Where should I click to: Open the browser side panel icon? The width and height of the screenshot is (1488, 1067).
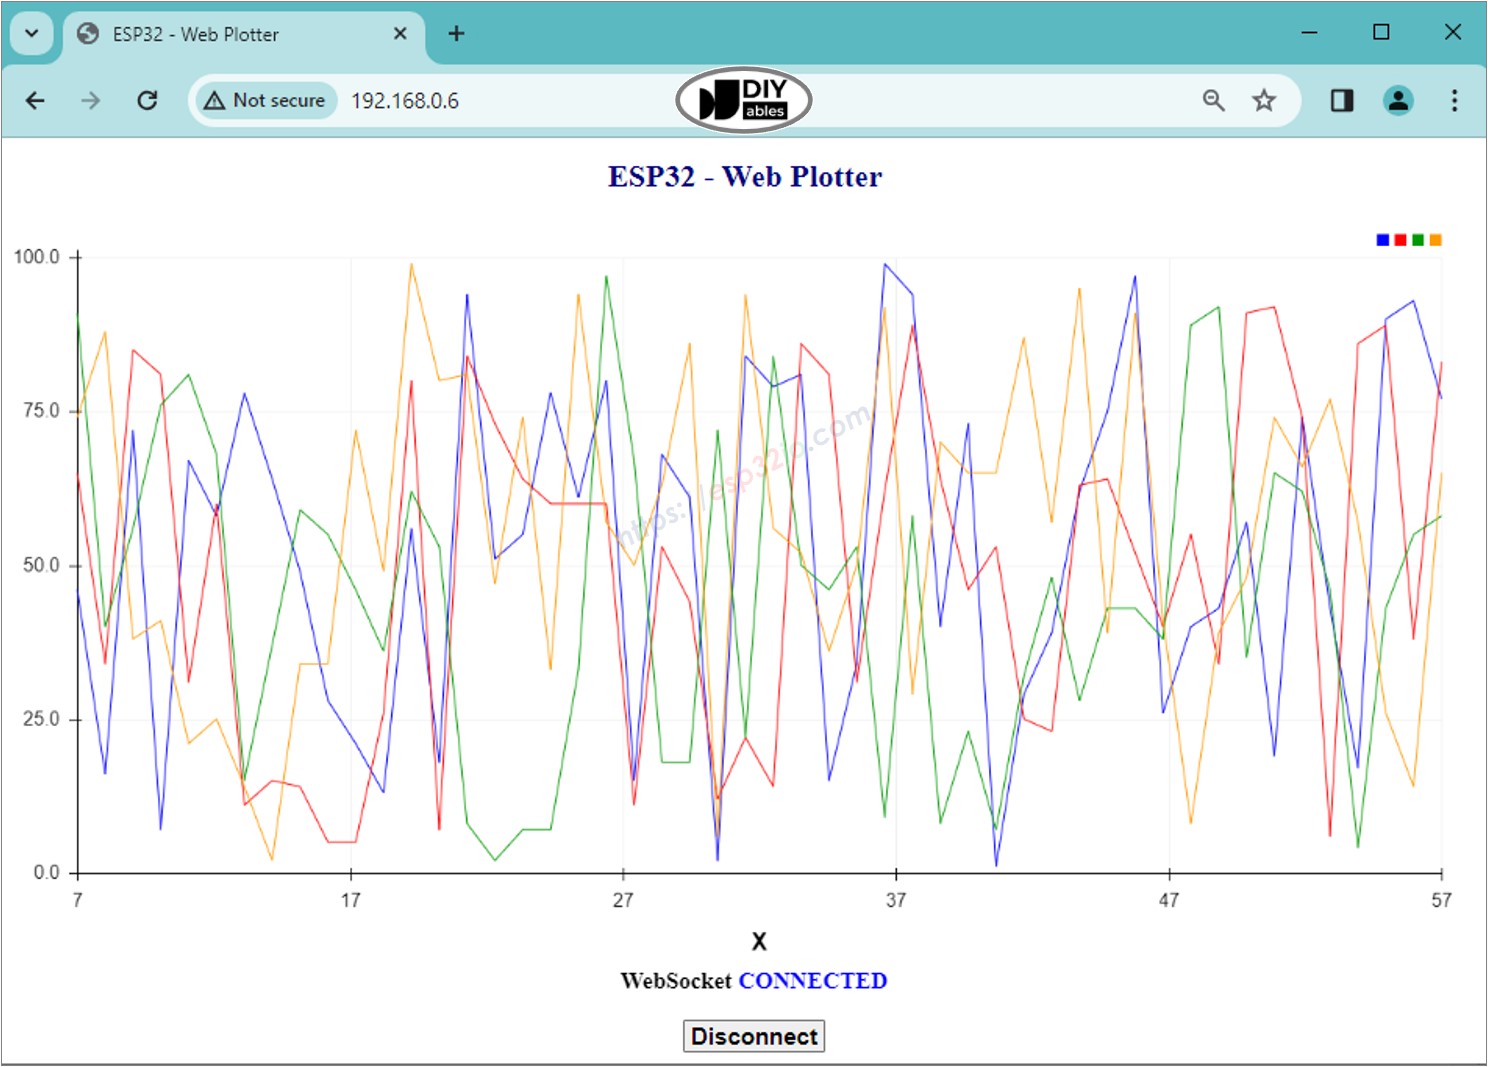[x=1341, y=100]
